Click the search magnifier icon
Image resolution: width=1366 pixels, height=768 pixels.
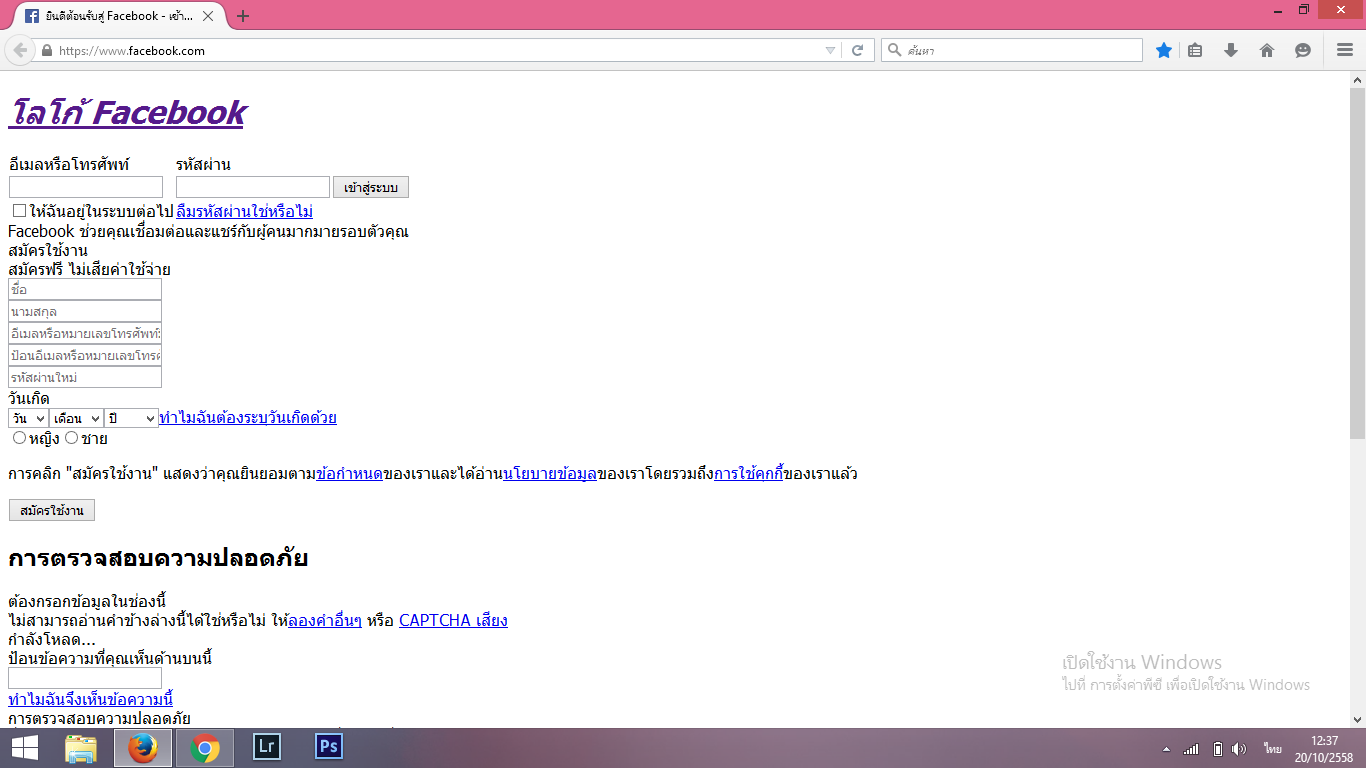pos(894,50)
